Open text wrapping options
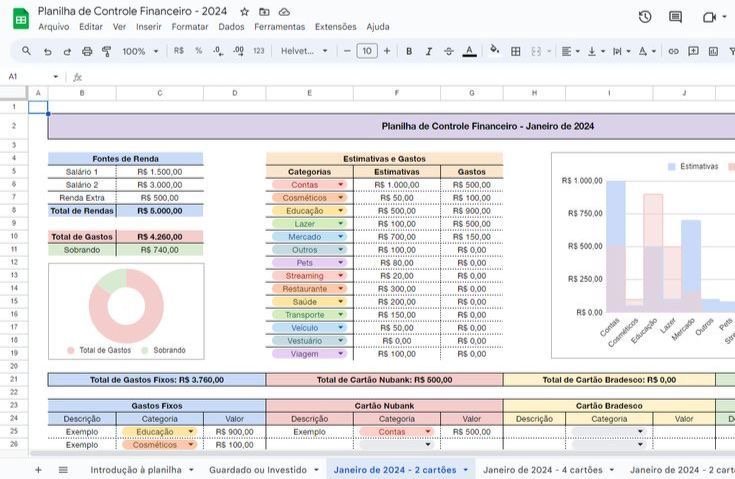Image resolution: width=735 pixels, height=479 pixels. click(621, 51)
